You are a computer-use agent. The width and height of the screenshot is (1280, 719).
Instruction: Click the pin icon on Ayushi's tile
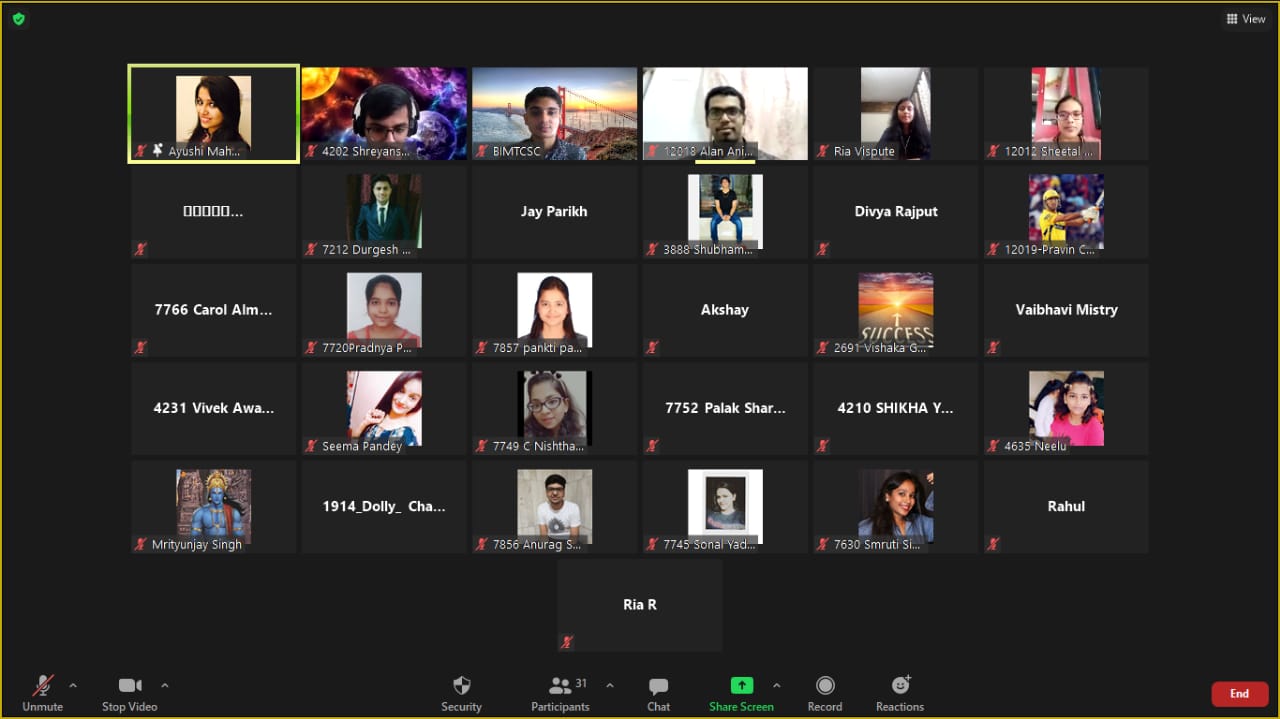point(158,151)
